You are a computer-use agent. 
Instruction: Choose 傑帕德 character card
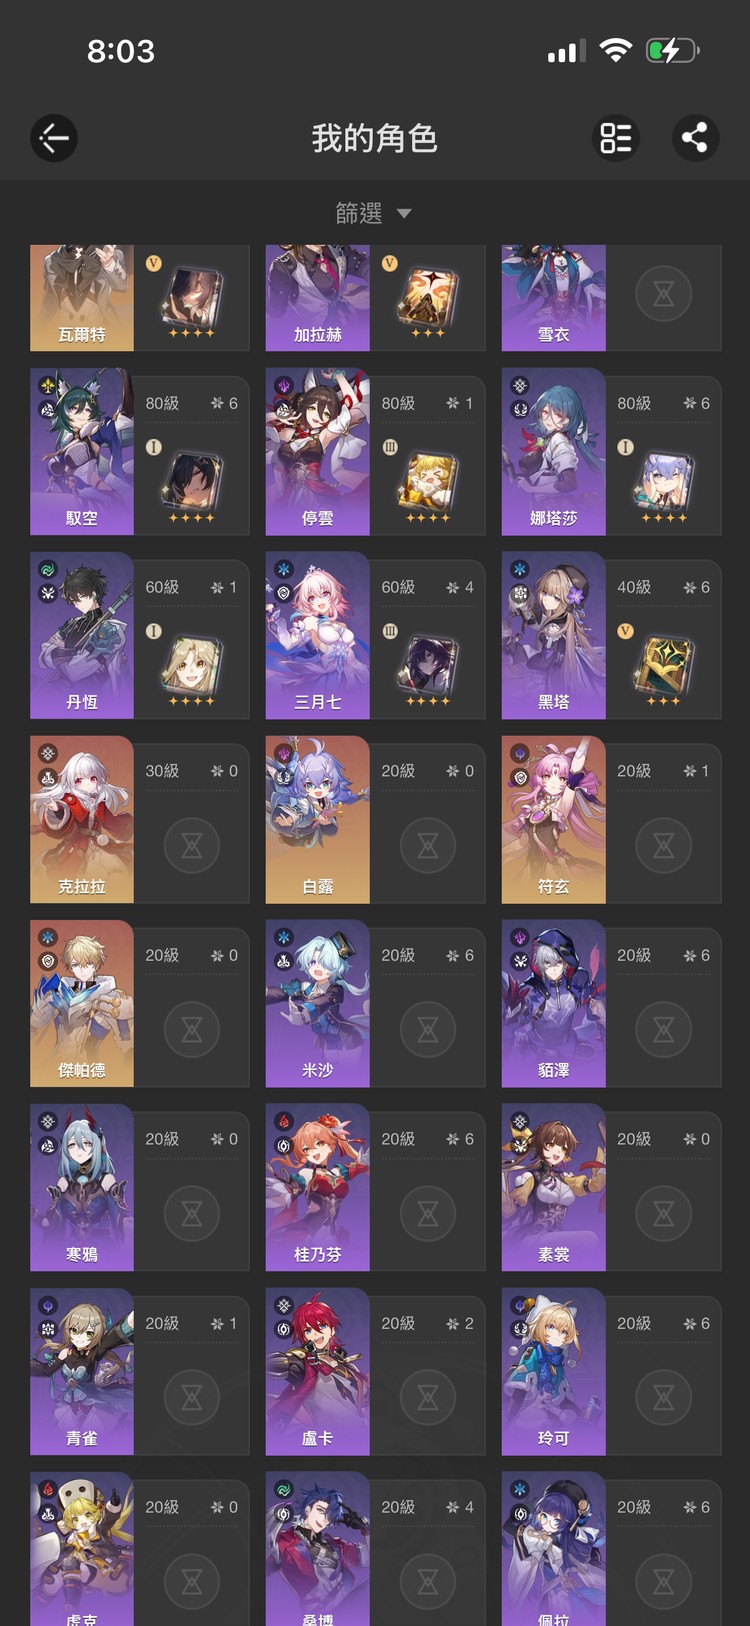click(x=139, y=1003)
